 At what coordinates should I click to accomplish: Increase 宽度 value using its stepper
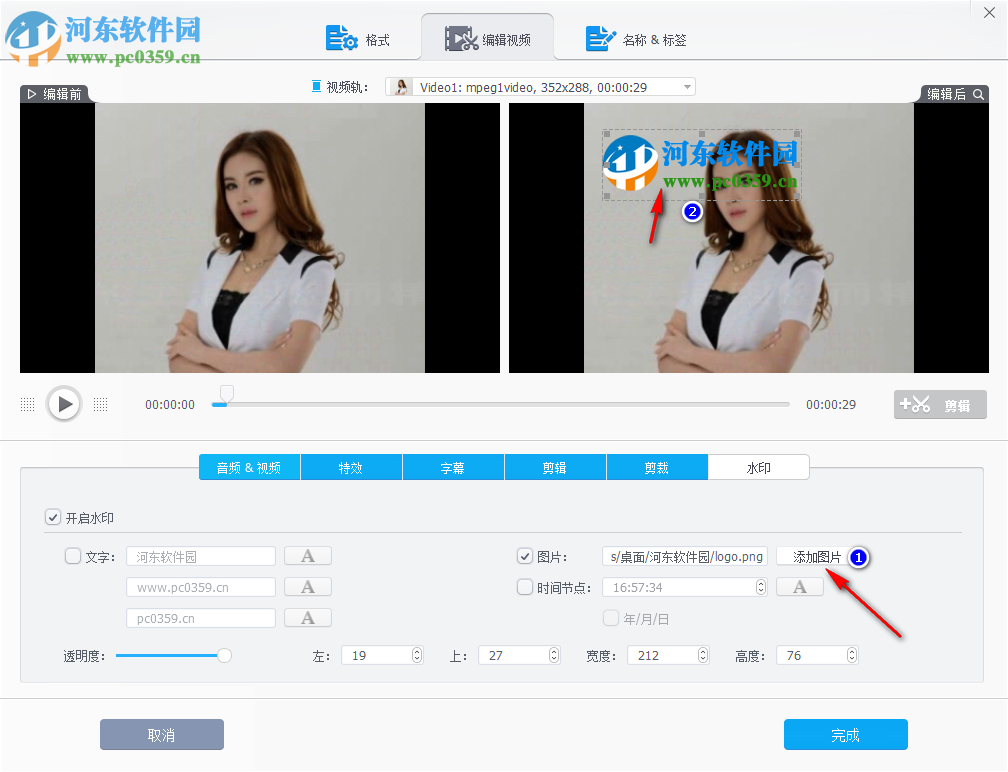point(703,650)
